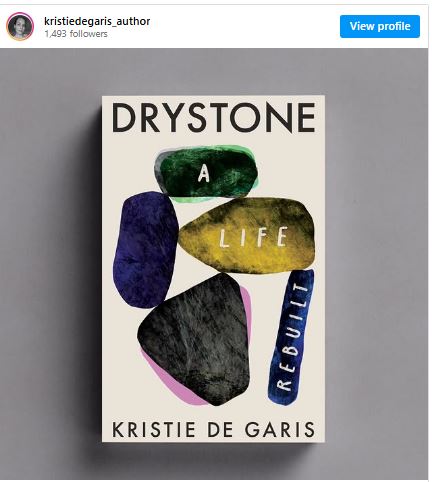Click the KRISTIE DE GARIS author name
The height and width of the screenshot is (482, 432).
[214, 429]
